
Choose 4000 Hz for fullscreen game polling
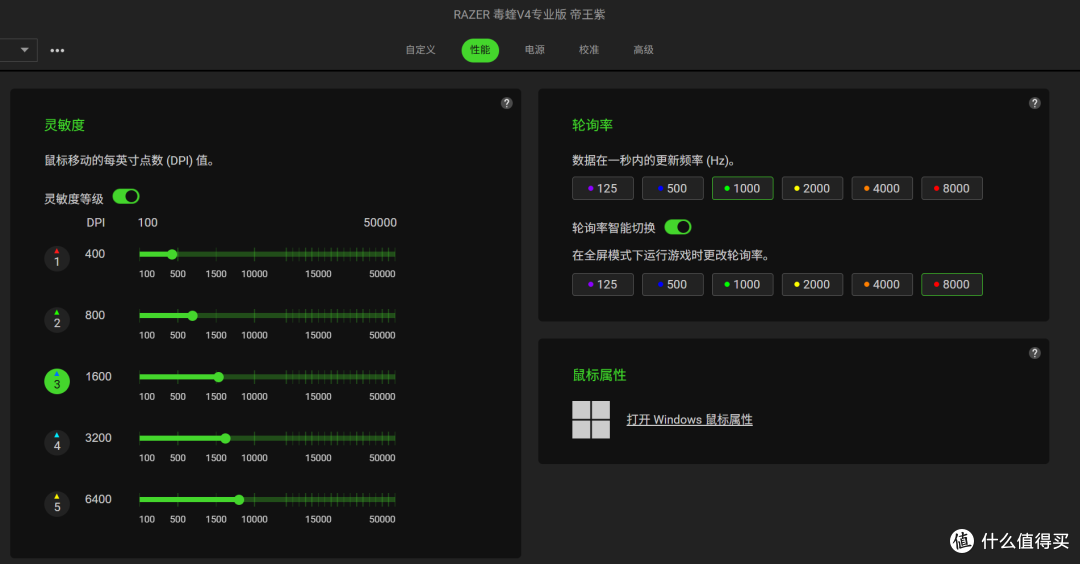(x=882, y=284)
